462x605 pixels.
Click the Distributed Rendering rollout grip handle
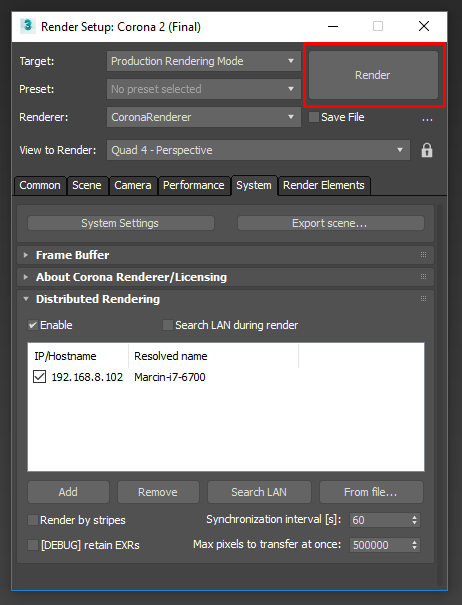(423, 299)
